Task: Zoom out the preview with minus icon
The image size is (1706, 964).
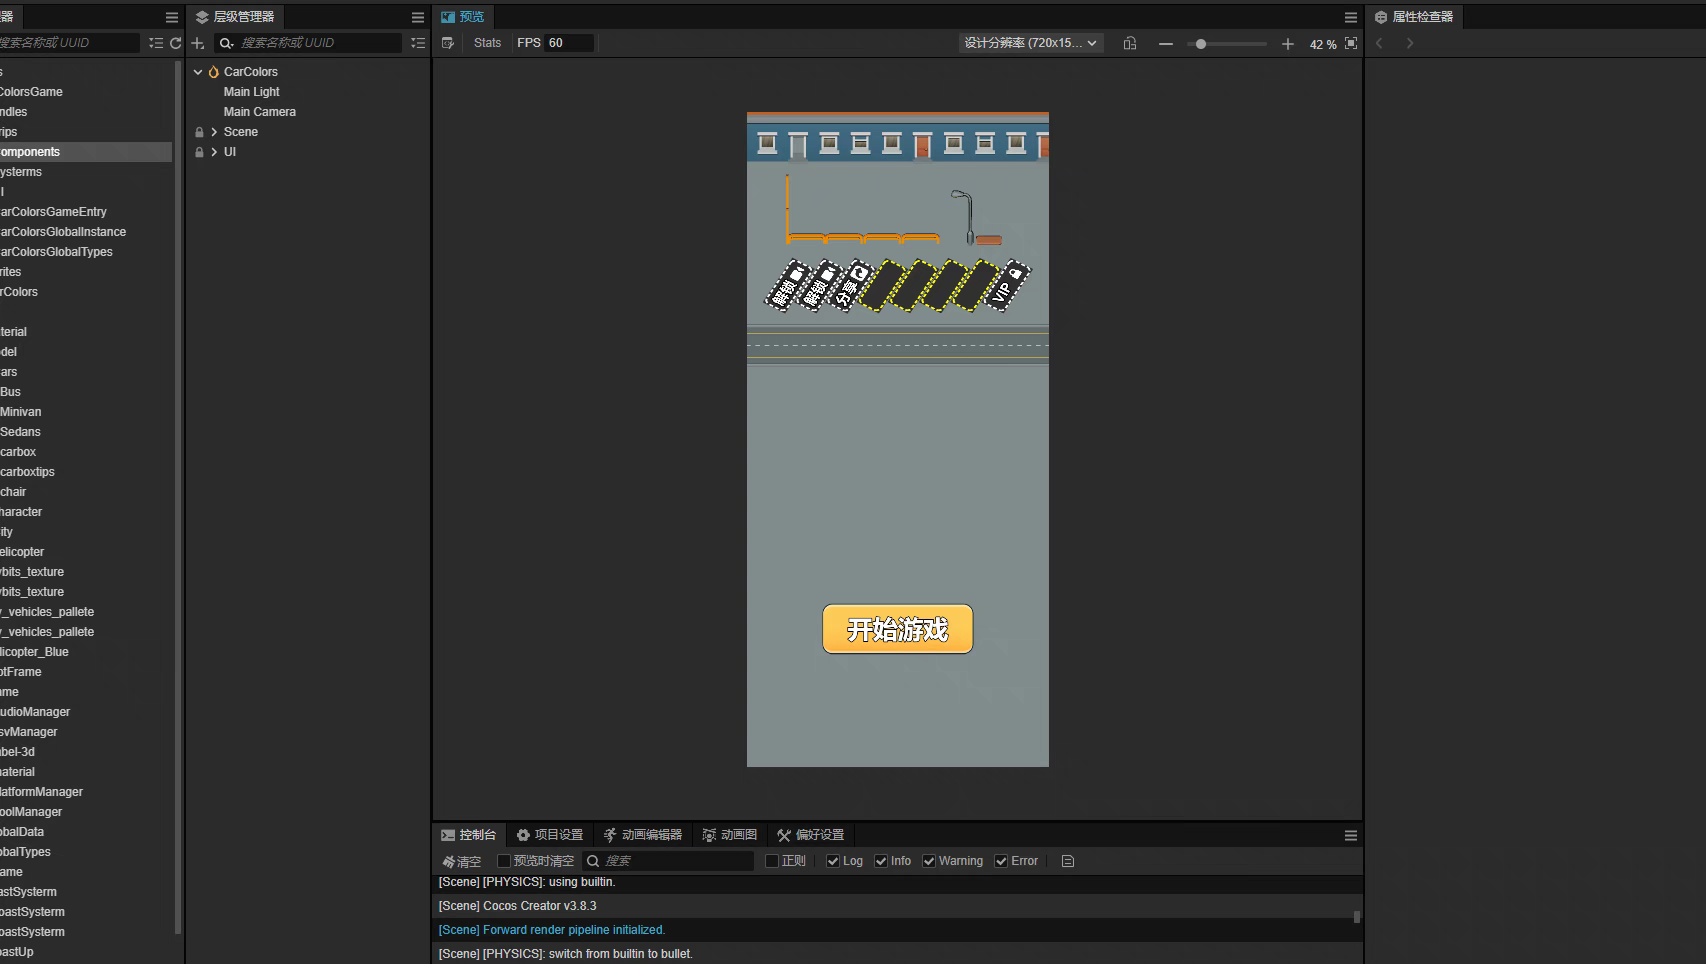Action: coord(1166,44)
